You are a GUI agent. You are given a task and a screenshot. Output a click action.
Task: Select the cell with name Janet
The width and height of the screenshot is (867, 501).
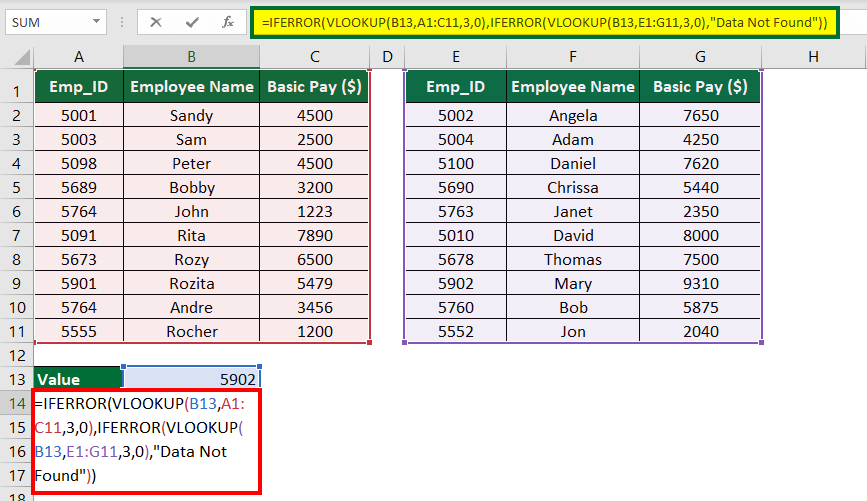573,211
